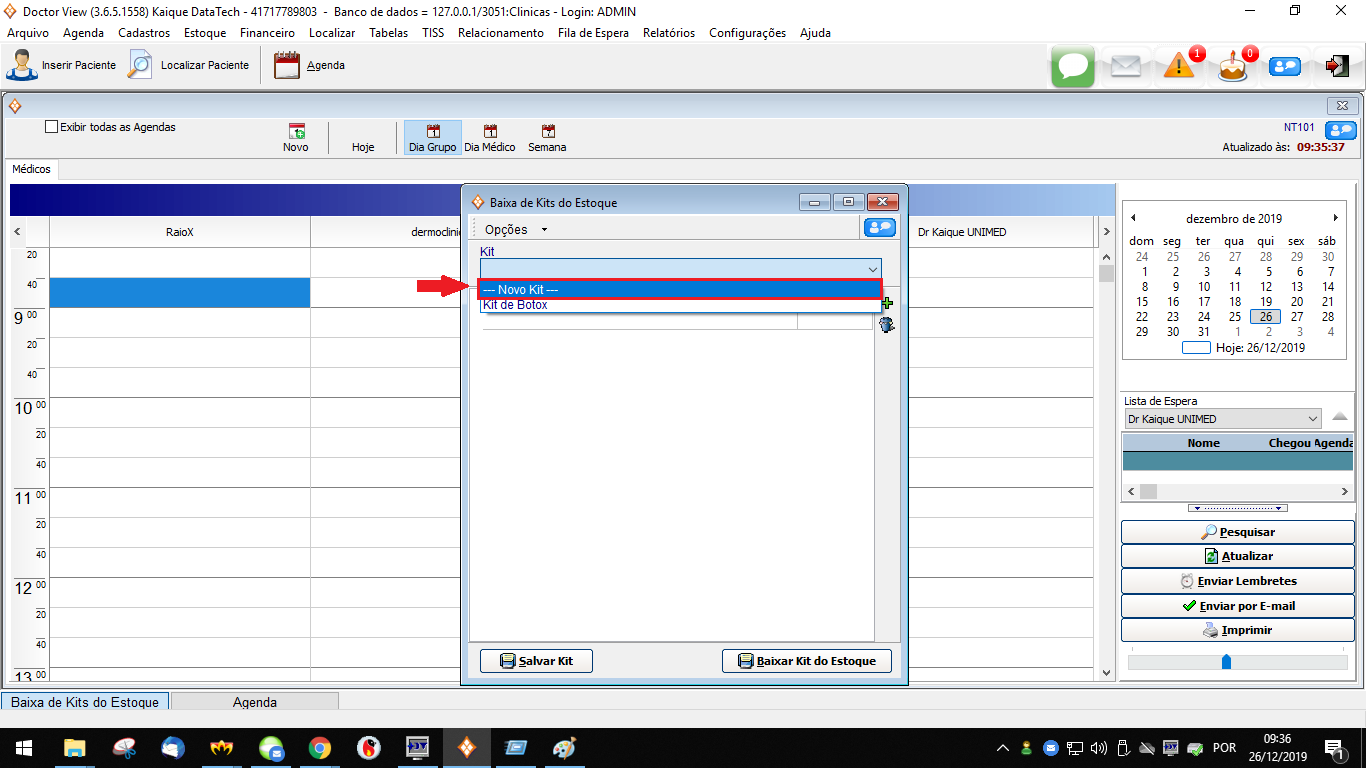Open the warning alerts icon
The width and height of the screenshot is (1366, 768).
pos(1179,66)
